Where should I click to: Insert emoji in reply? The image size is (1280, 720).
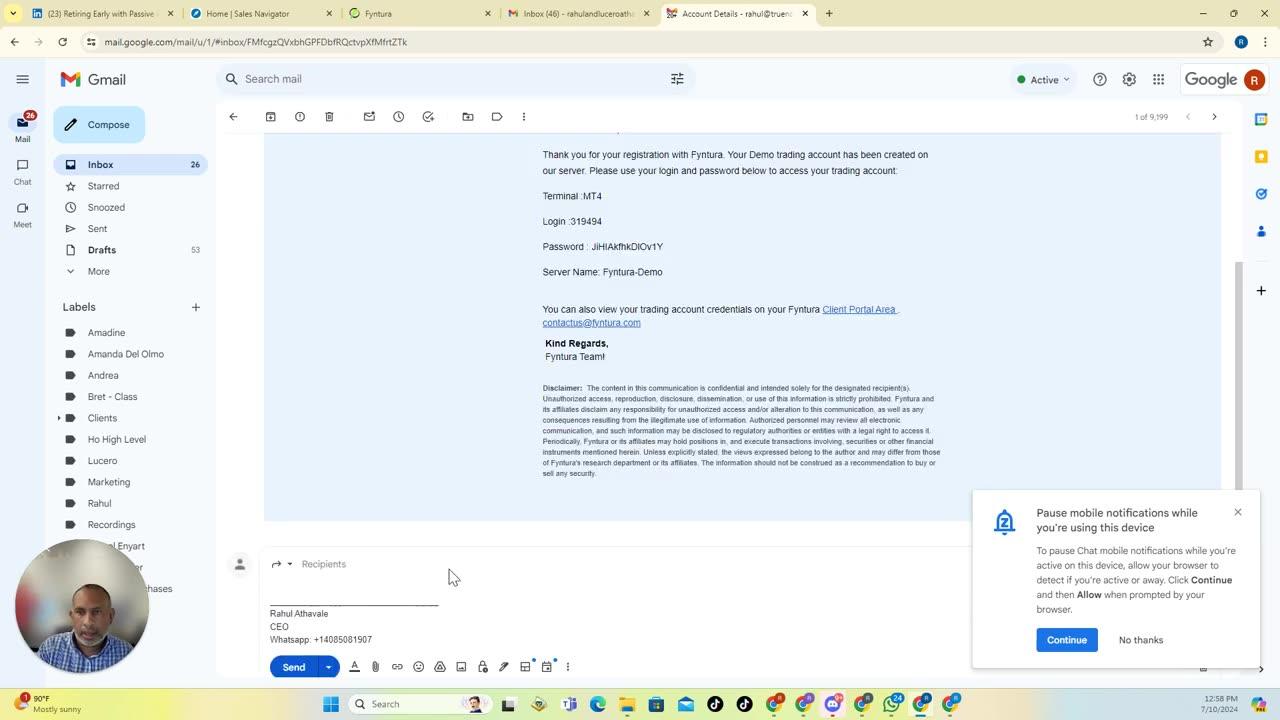[x=418, y=667]
